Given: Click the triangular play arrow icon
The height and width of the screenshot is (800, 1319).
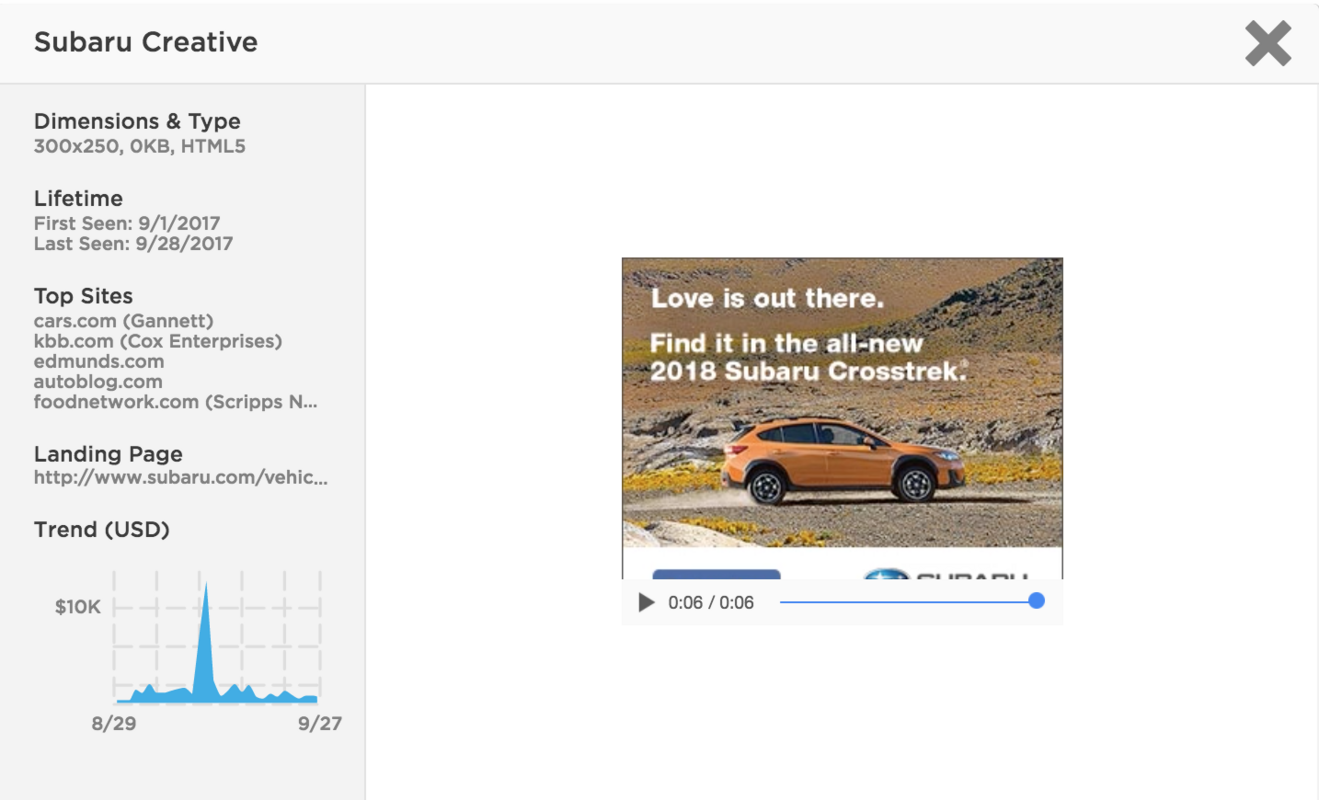Looking at the screenshot, I should [x=645, y=601].
